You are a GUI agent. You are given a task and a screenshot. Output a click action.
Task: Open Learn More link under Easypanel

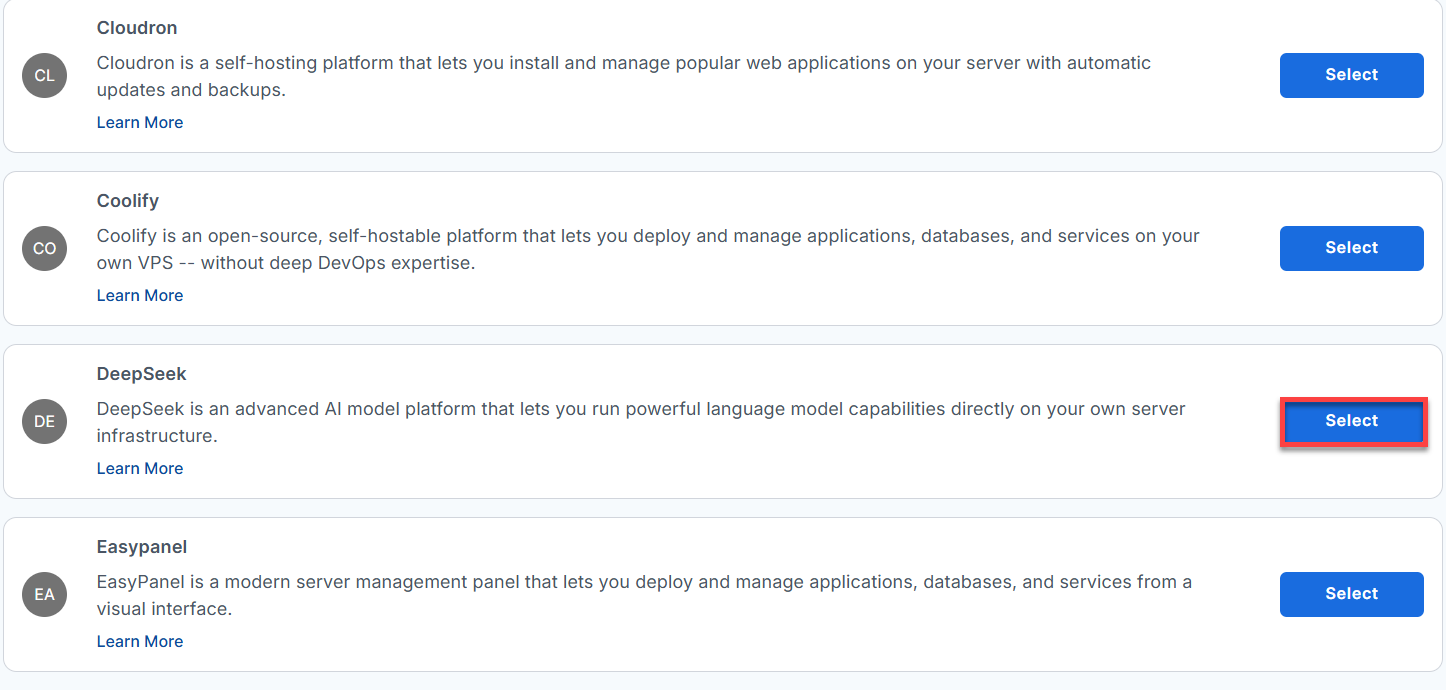140,642
